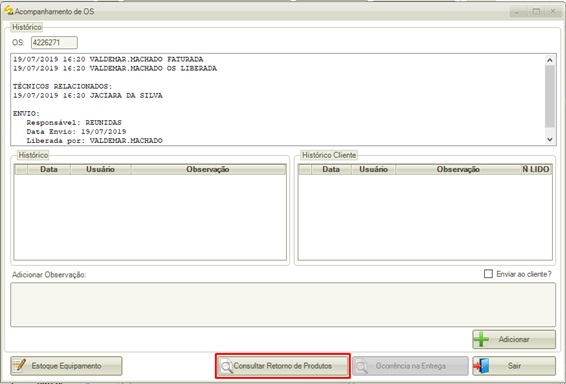566x384 pixels.
Task: Sort Histórico table by the Usuário column
Action: (x=100, y=169)
